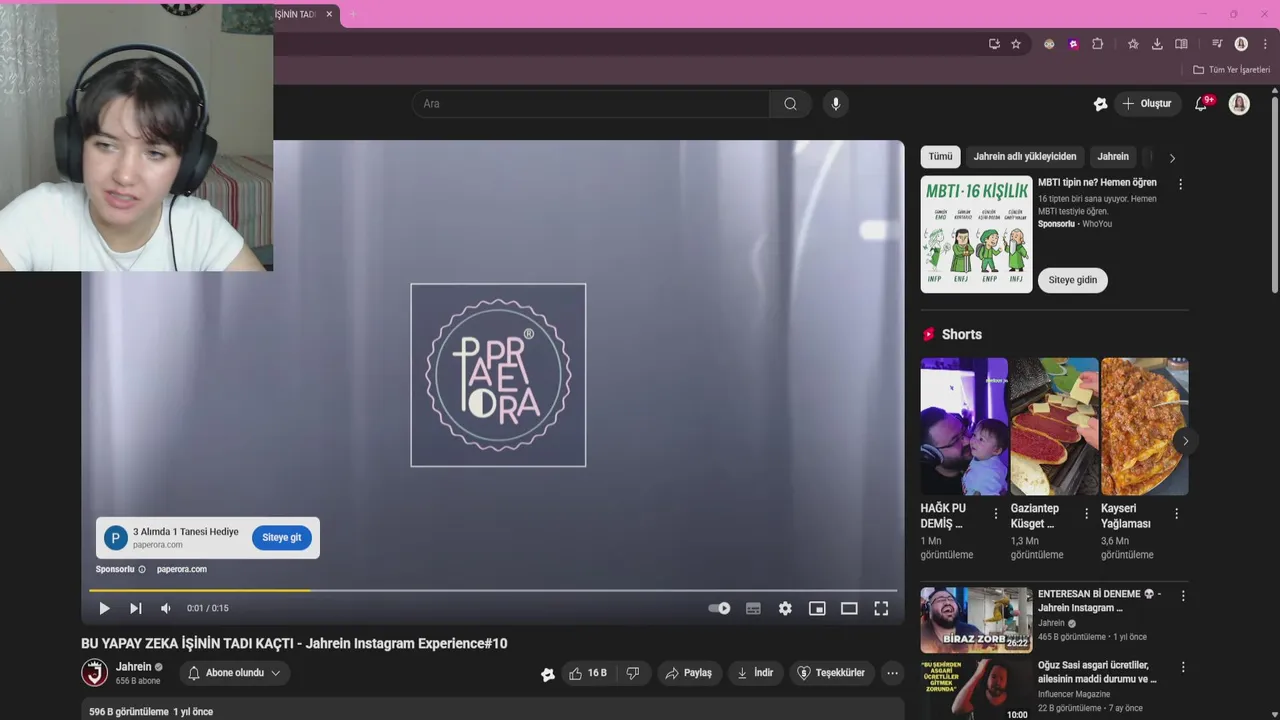Open ENTERESAN Bİ DENEME video thumbnail
This screenshot has height=720, width=1280.
976,620
